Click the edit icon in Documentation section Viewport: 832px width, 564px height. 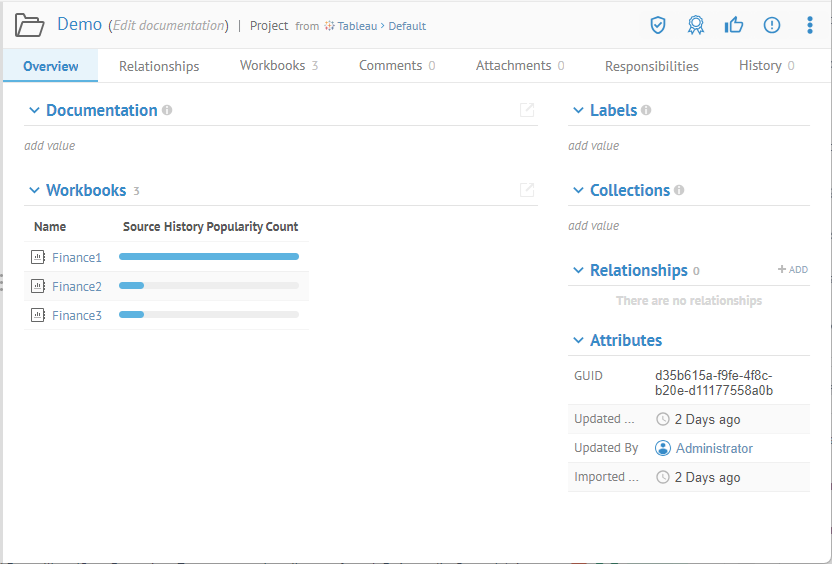coord(527,110)
